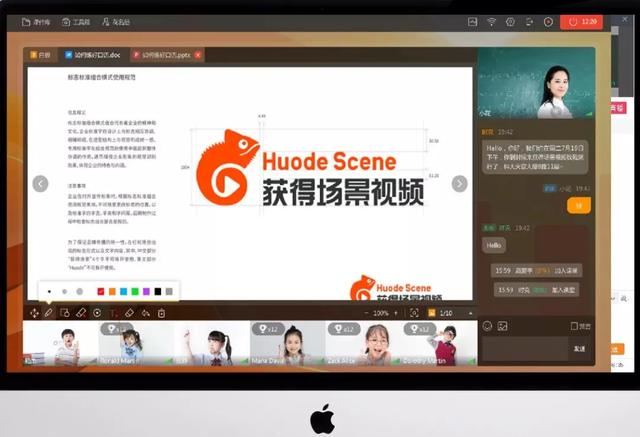Click the chat Send button
Viewport: 640px width, 437px height.
pyautogui.click(x=580, y=349)
